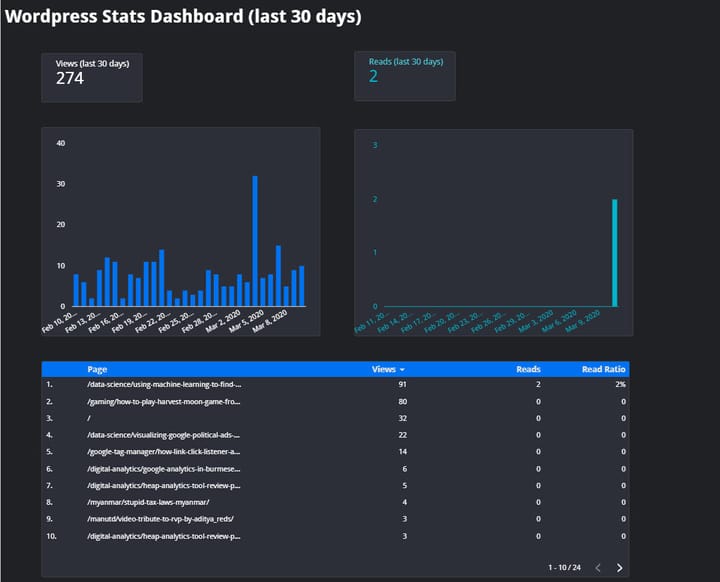
Task: Click the page path /data-science/using-machine-learning-to-find-...
Action: [164, 384]
